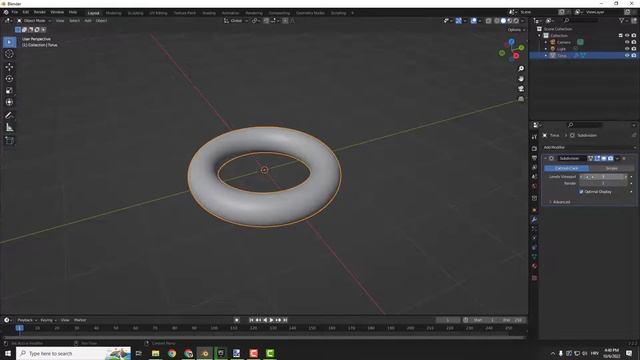The height and width of the screenshot is (360, 640).
Task: Expand the Torus tree item
Action: (x=546, y=55)
